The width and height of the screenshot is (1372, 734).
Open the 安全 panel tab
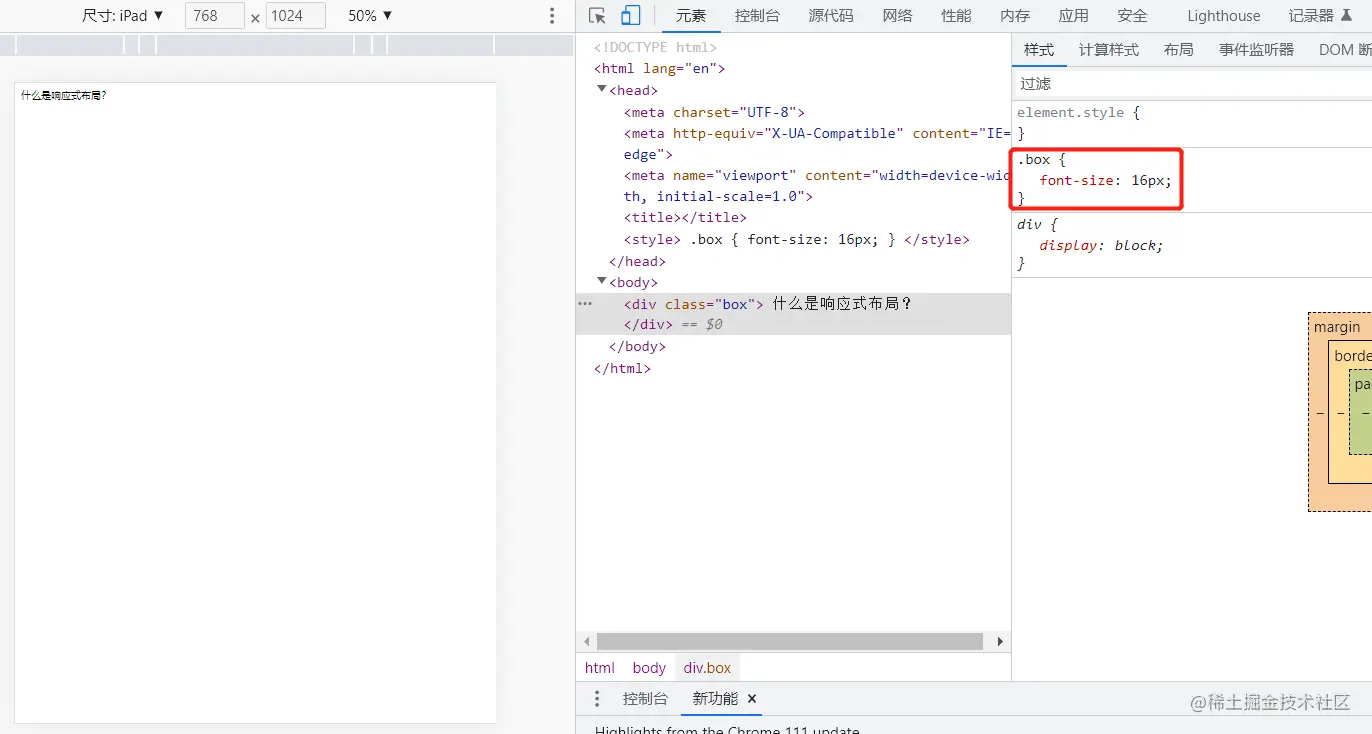click(x=1133, y=15)
